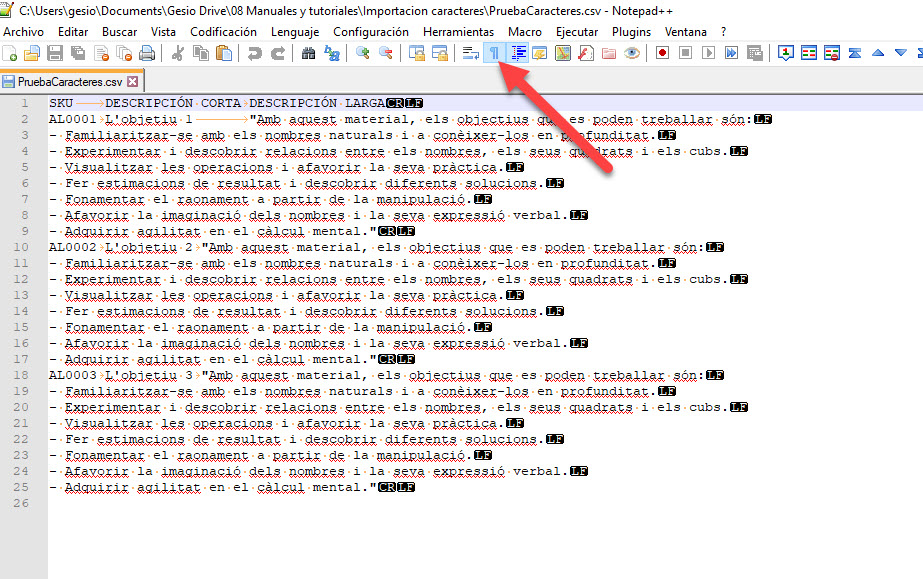This screenshot has height=579, width=923.
Task: Click the Close All documents icon
Action: click(x=124, y=54)
